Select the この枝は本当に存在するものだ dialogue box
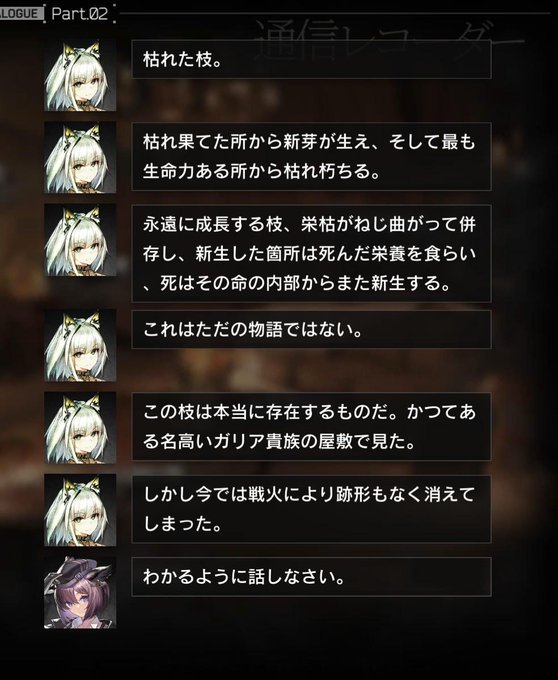 (x=311, y=427)
